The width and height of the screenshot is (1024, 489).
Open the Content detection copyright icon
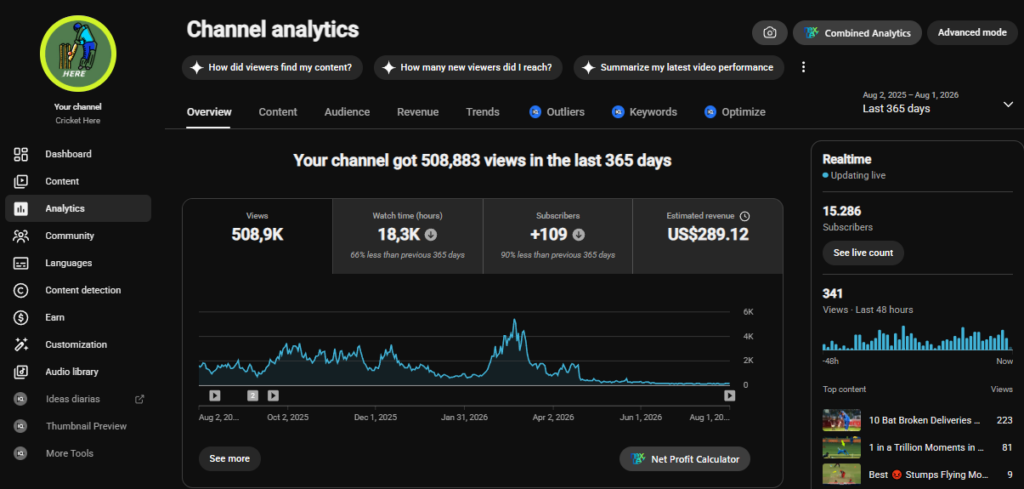tap(21, 291)
